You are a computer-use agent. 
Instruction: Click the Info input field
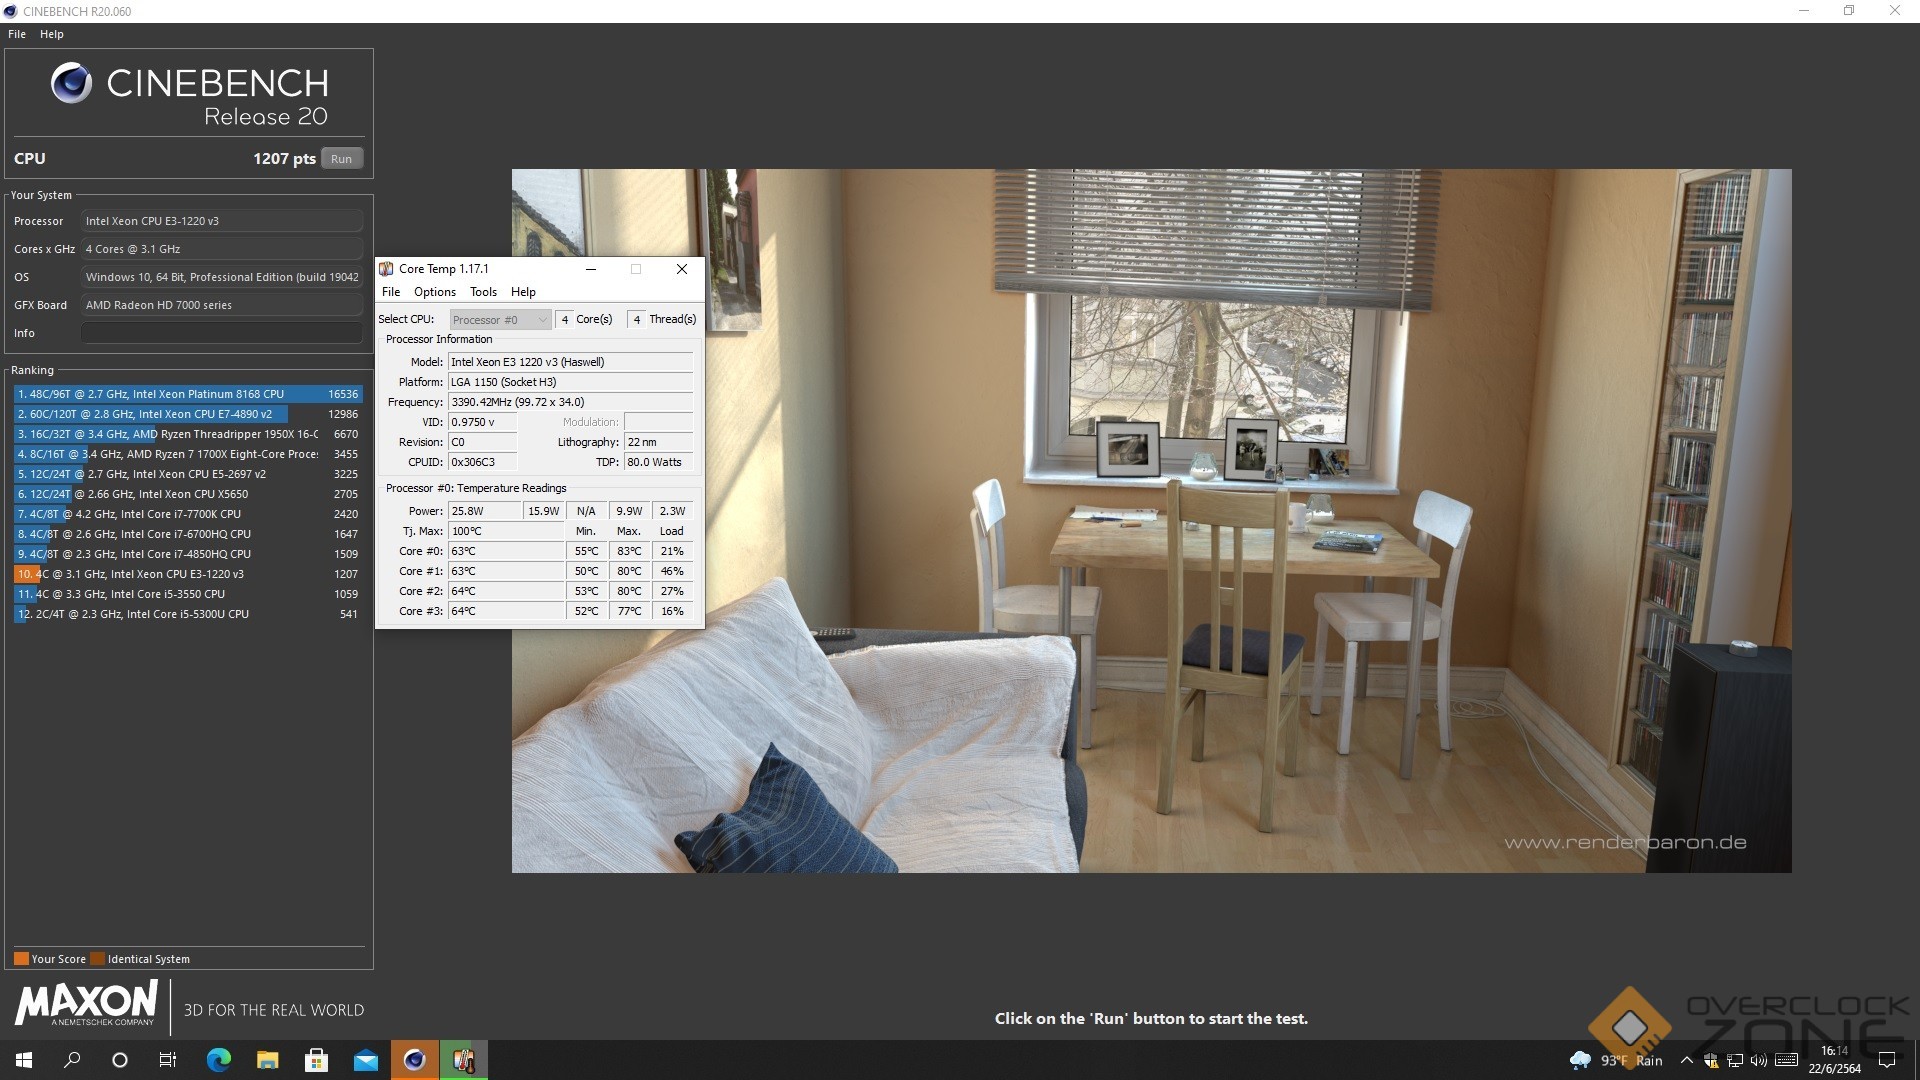click(x=221, y=333)
